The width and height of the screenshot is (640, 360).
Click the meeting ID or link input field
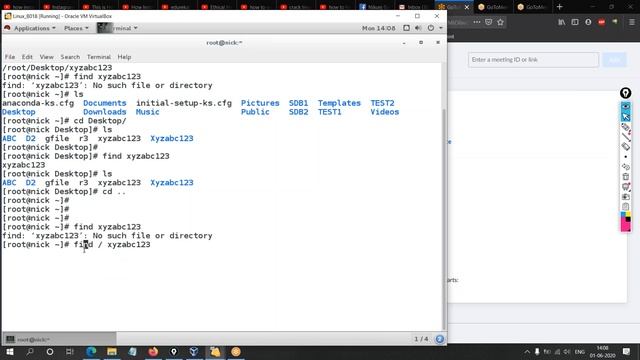[x=533, y=60]
